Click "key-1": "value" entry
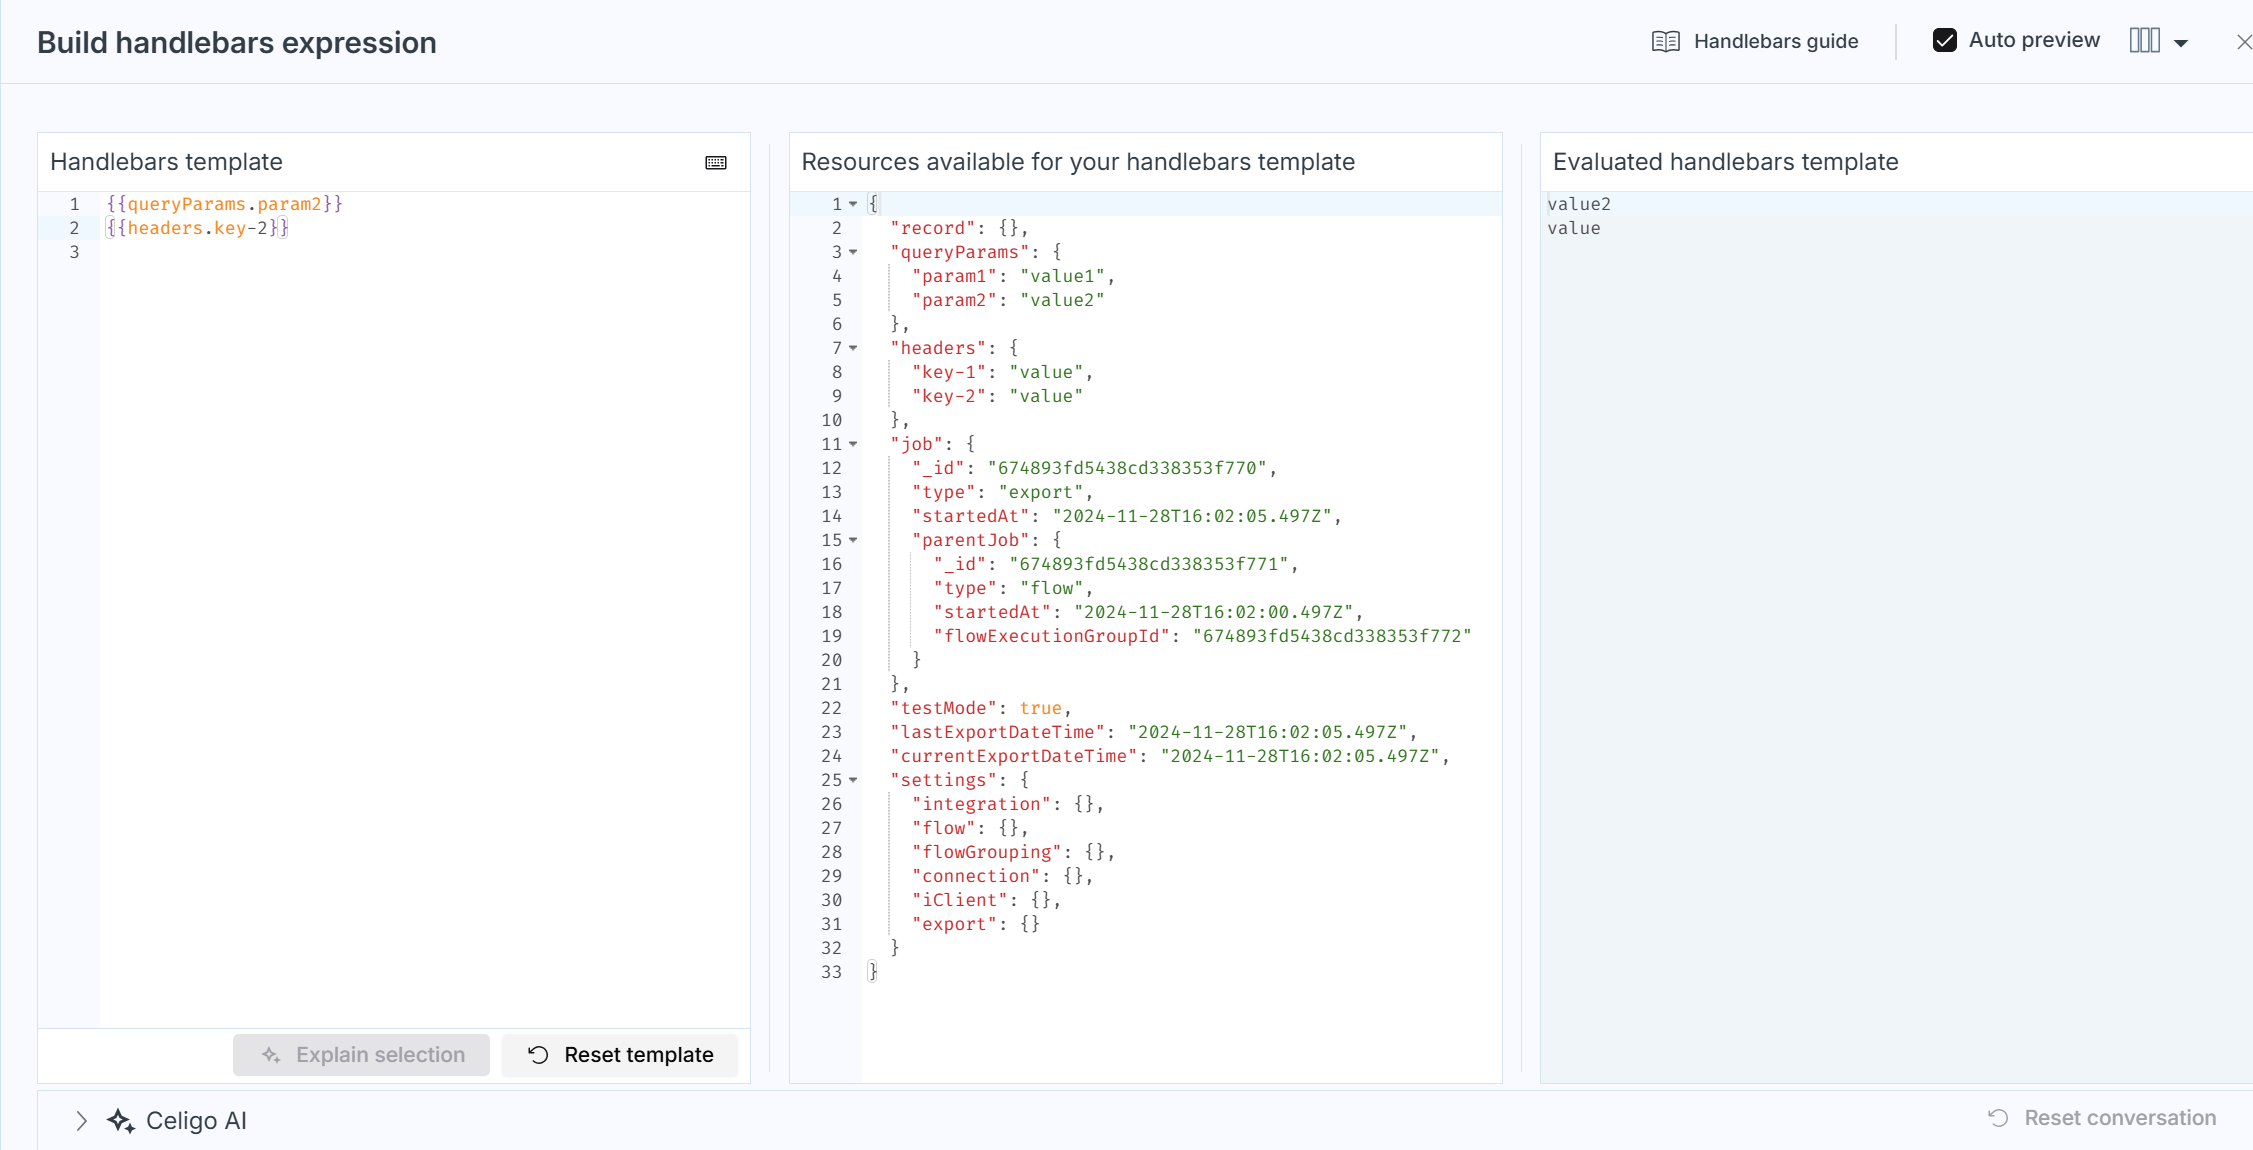Image resolution: width=2253 pixels, height=1150 pixels. click(x=1002, y=372)
